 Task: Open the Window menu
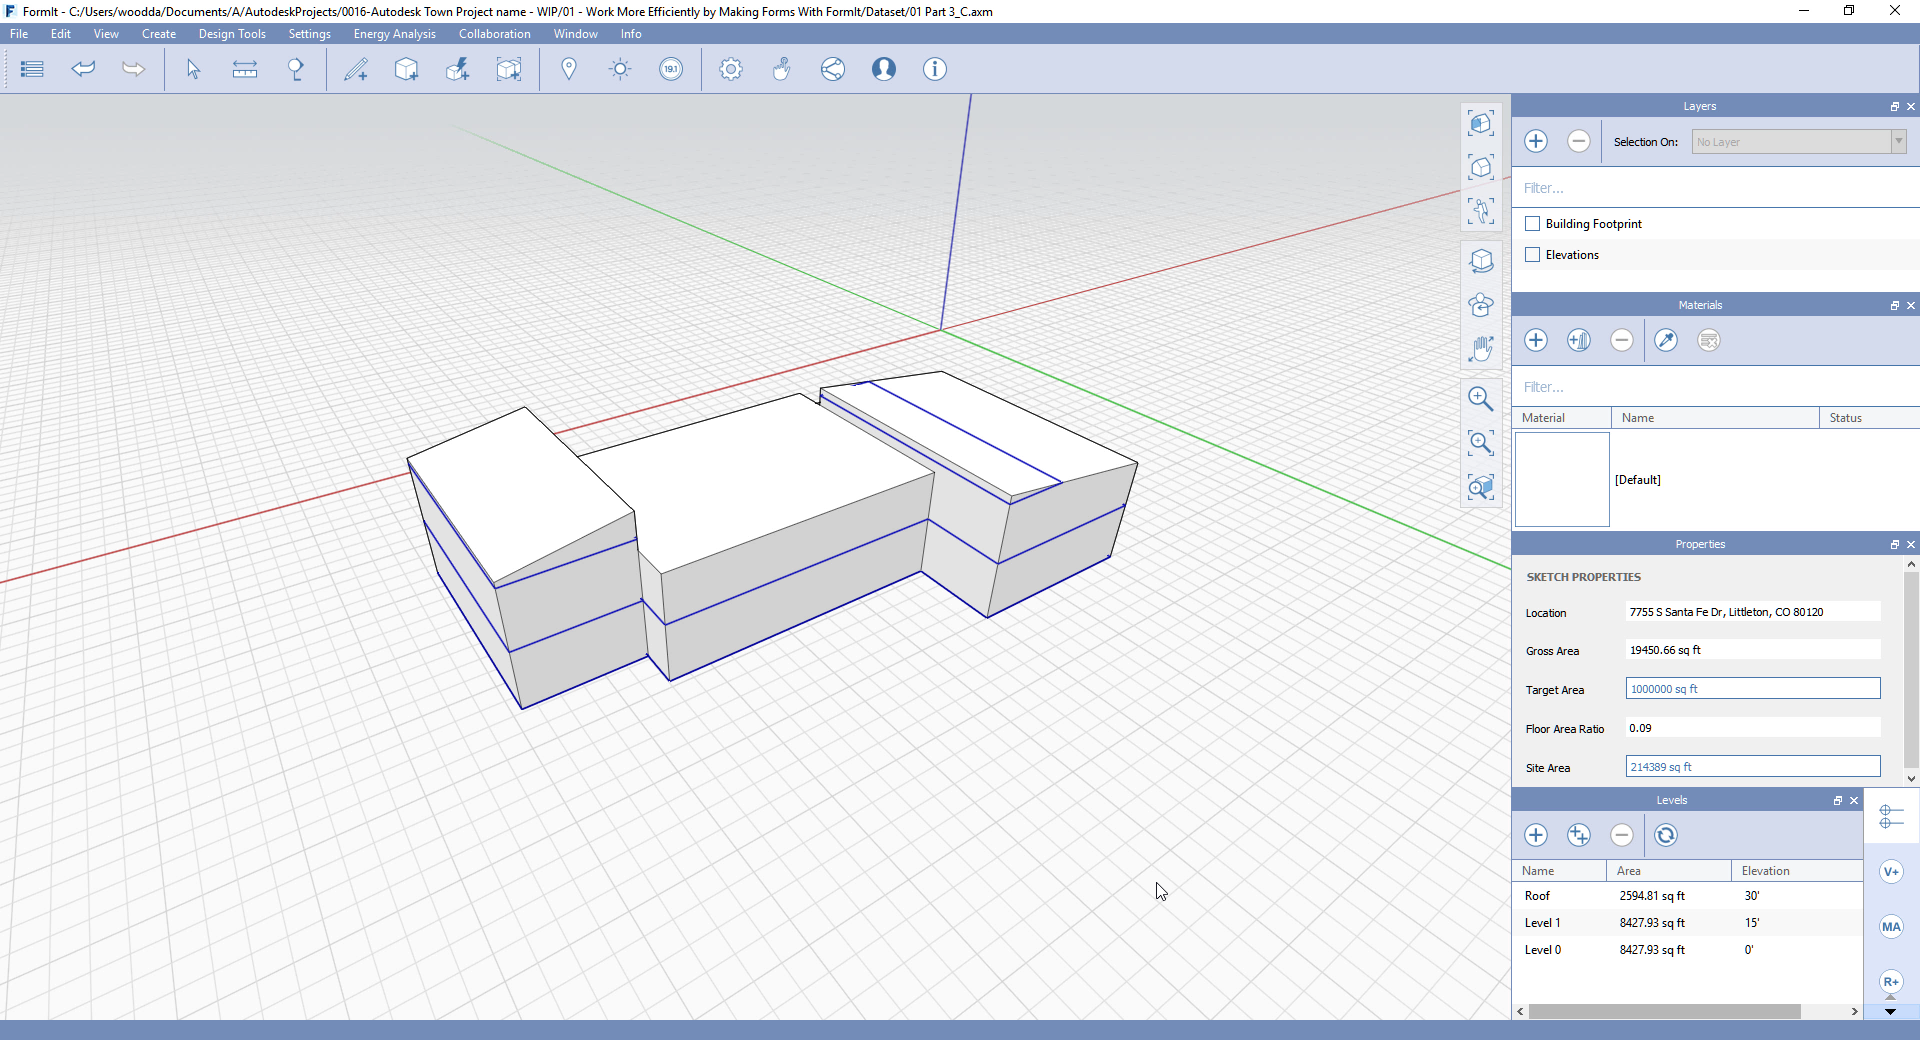(576, 34)
